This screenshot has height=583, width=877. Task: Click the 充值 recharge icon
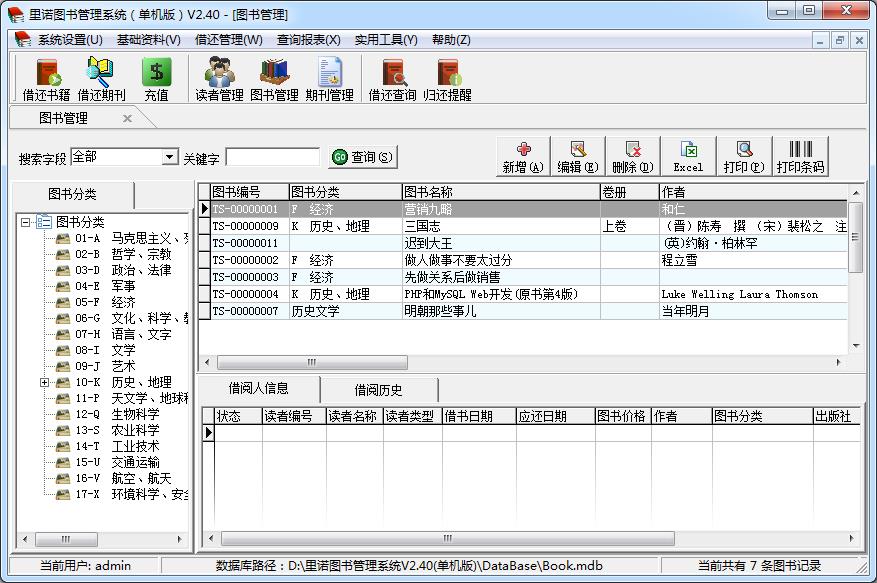tap(156, 79)
